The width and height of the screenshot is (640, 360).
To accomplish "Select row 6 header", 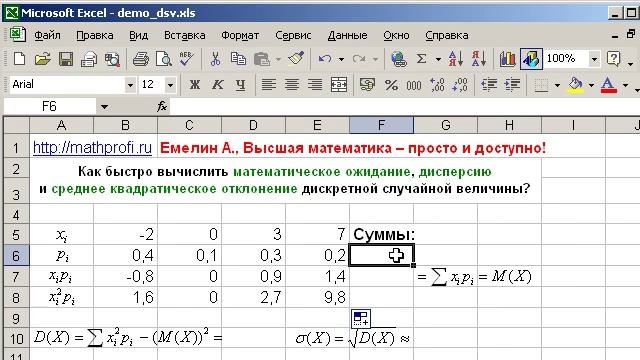I will pos(16,256).
